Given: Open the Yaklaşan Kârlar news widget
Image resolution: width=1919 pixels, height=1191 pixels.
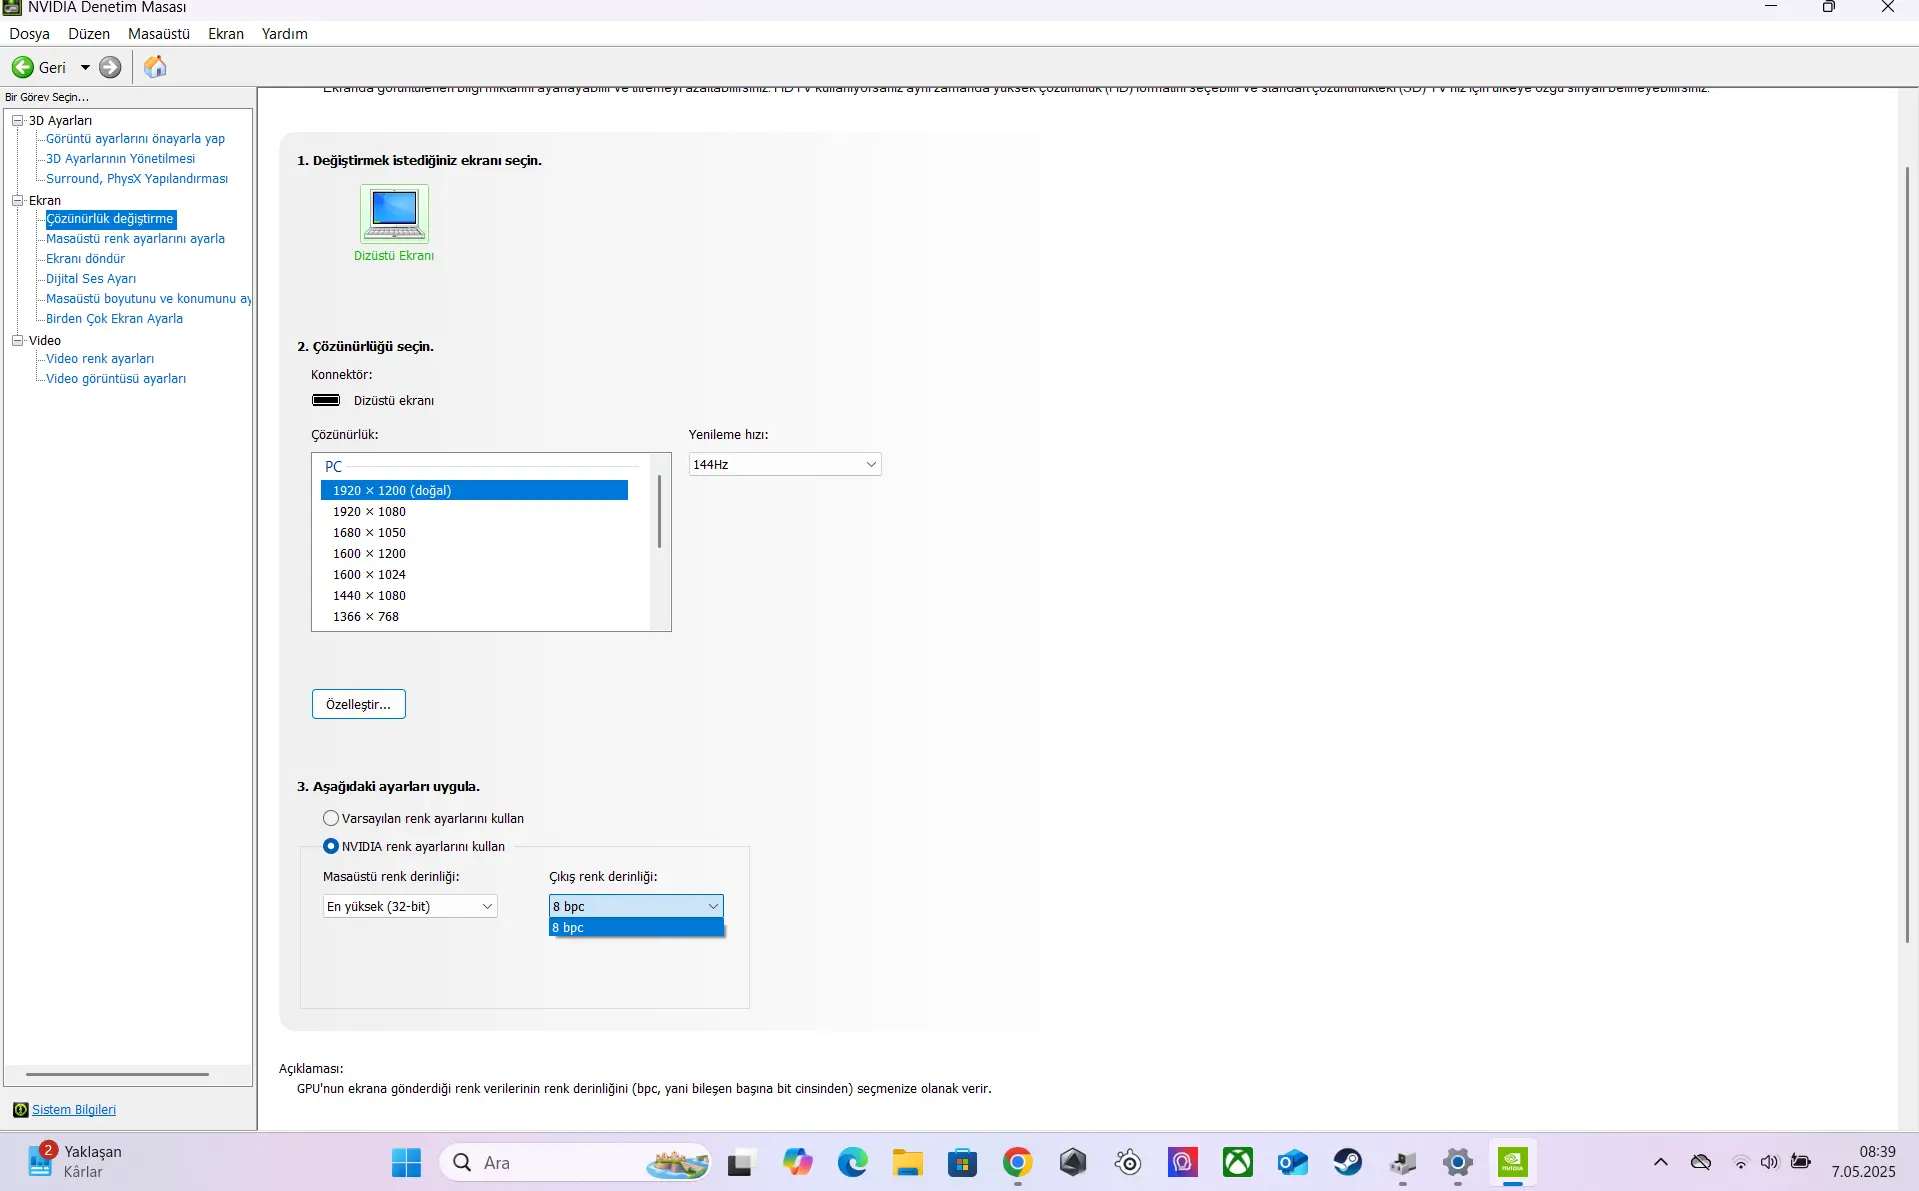Looking at the screenshot, I should pyautogui.click(x=76, y=1162).
